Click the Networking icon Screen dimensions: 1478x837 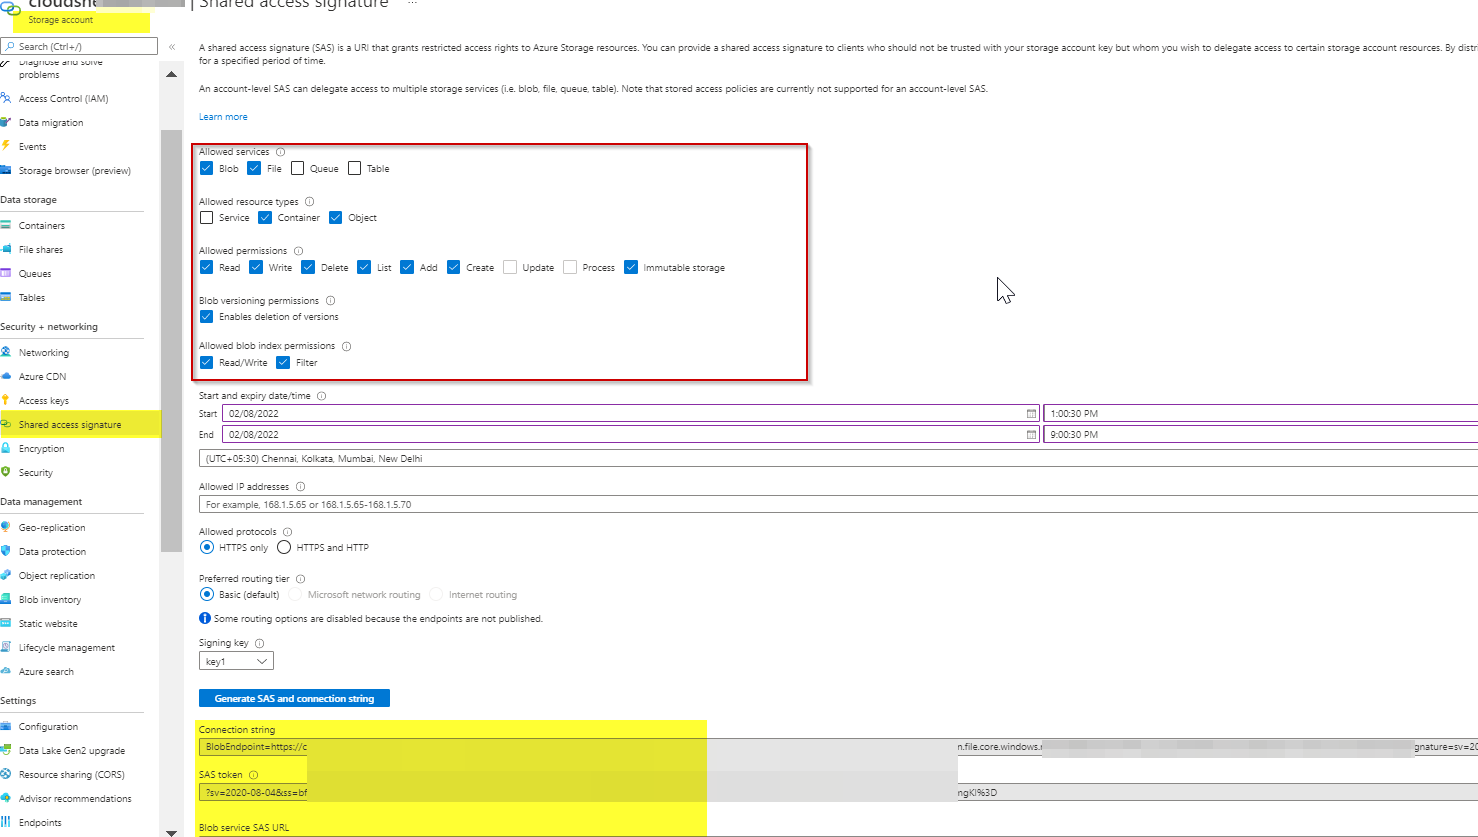[x=7, y=352]
